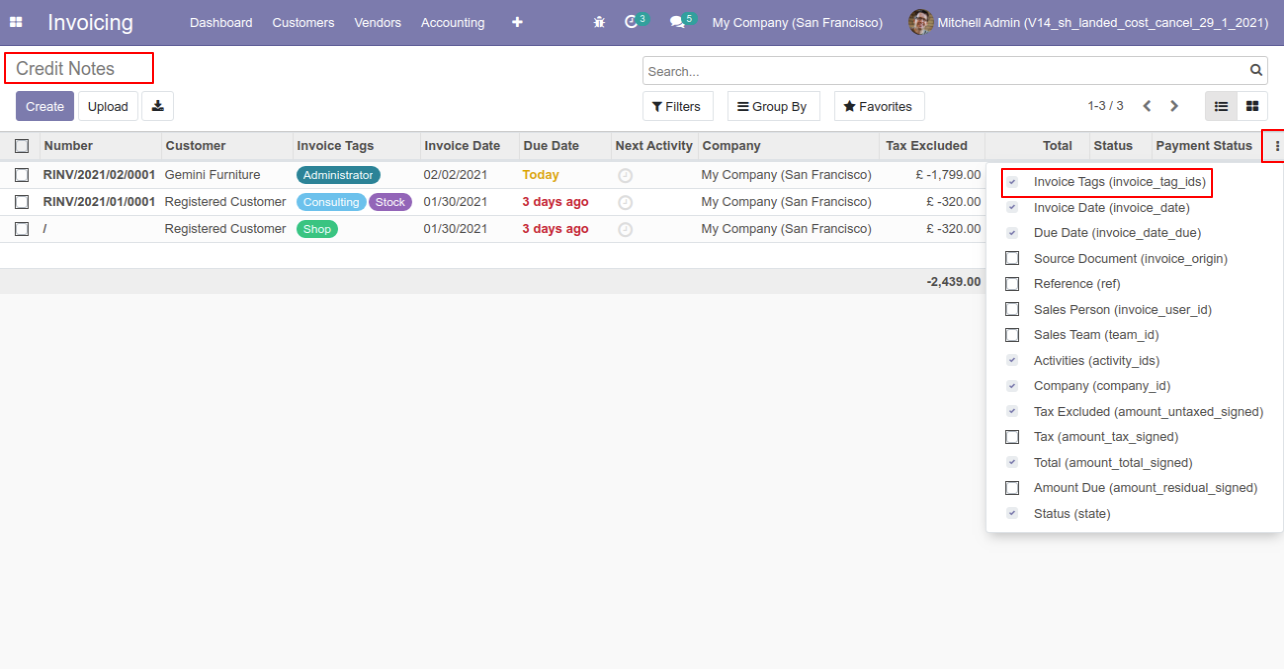
Task: Click the Consulting tag
Action: pos(331,202)
